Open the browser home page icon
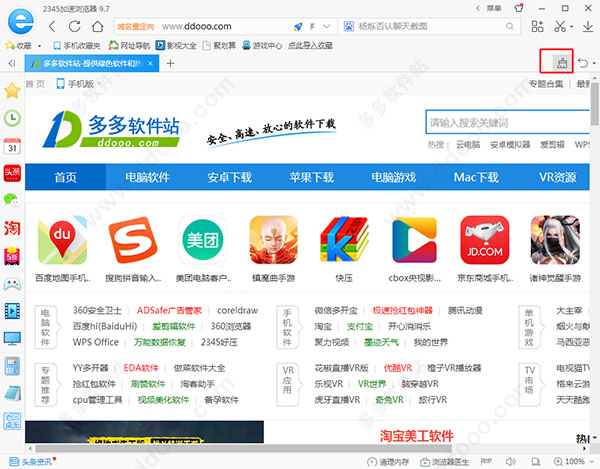Image resolution: width=600 pixels, height=469 pixels. point(98,26)
